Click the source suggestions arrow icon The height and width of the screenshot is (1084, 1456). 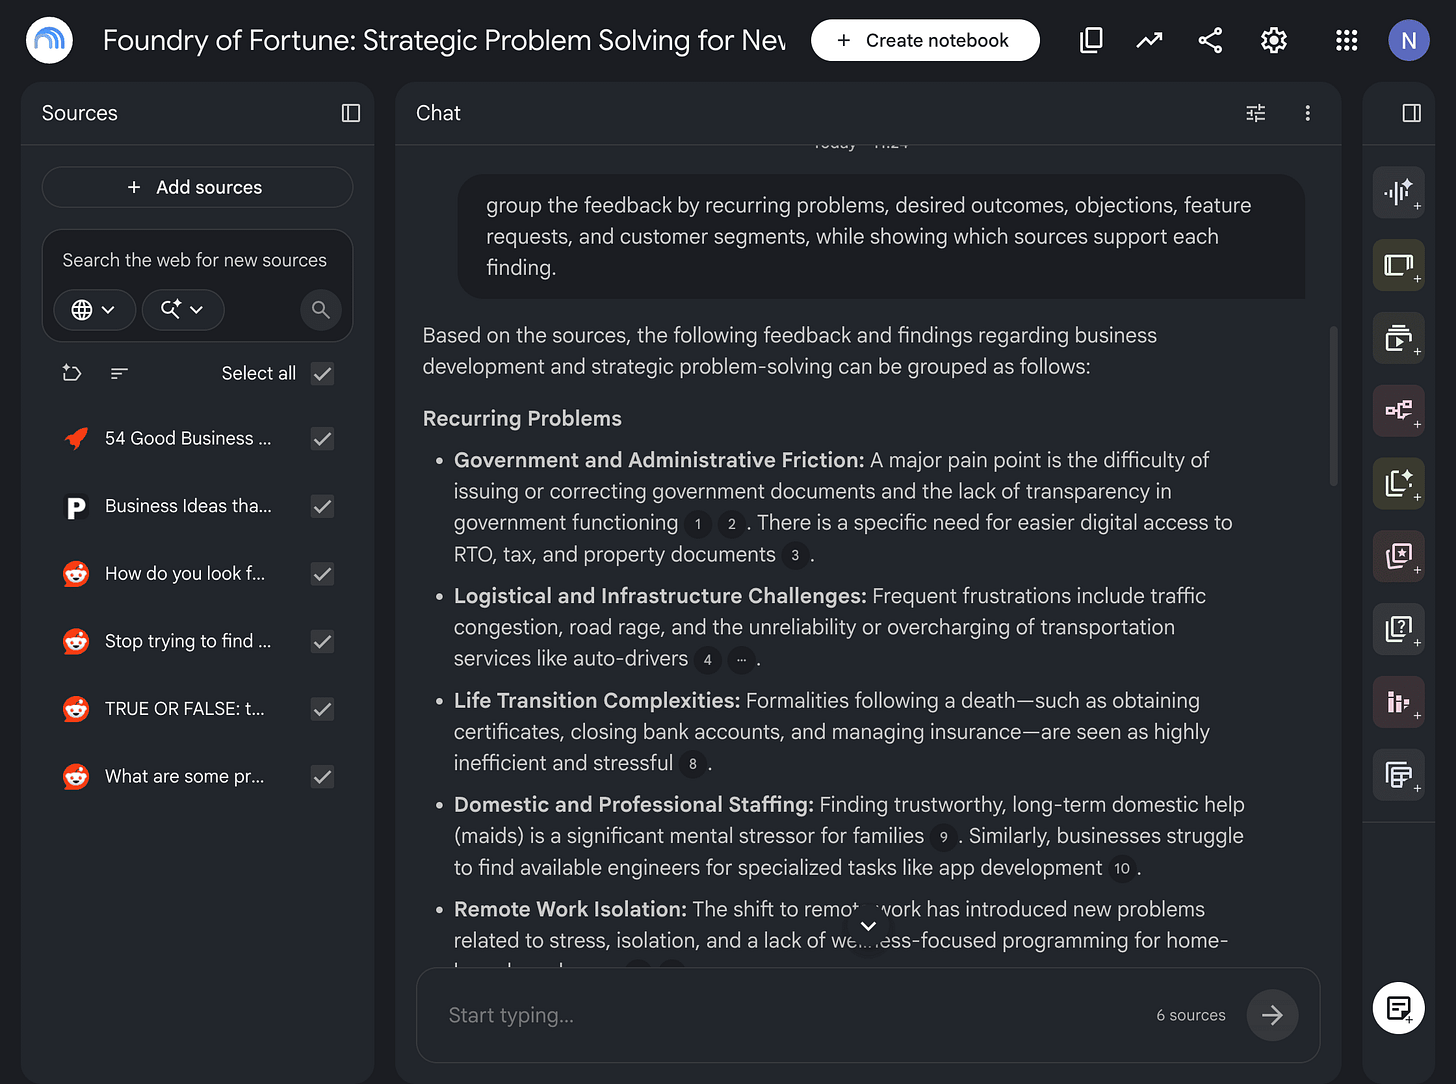point(72,373)
